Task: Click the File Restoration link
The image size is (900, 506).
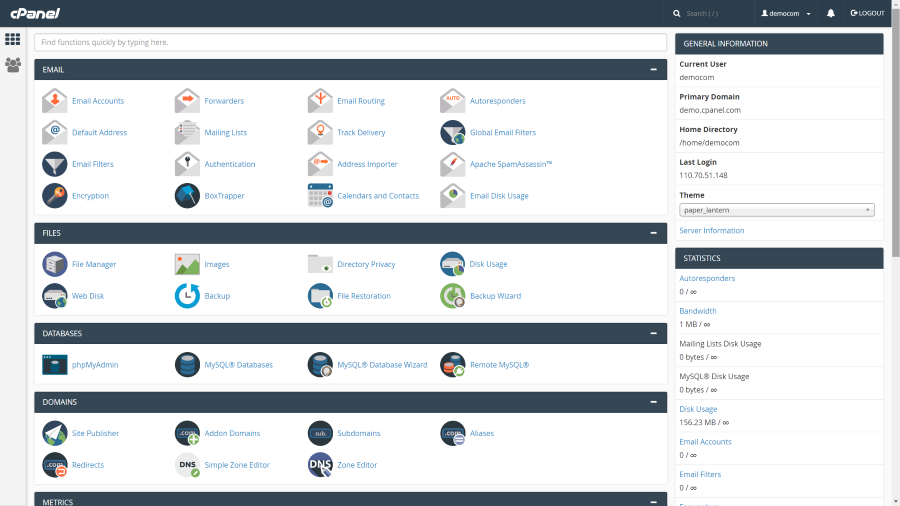Action: [364, 296]
